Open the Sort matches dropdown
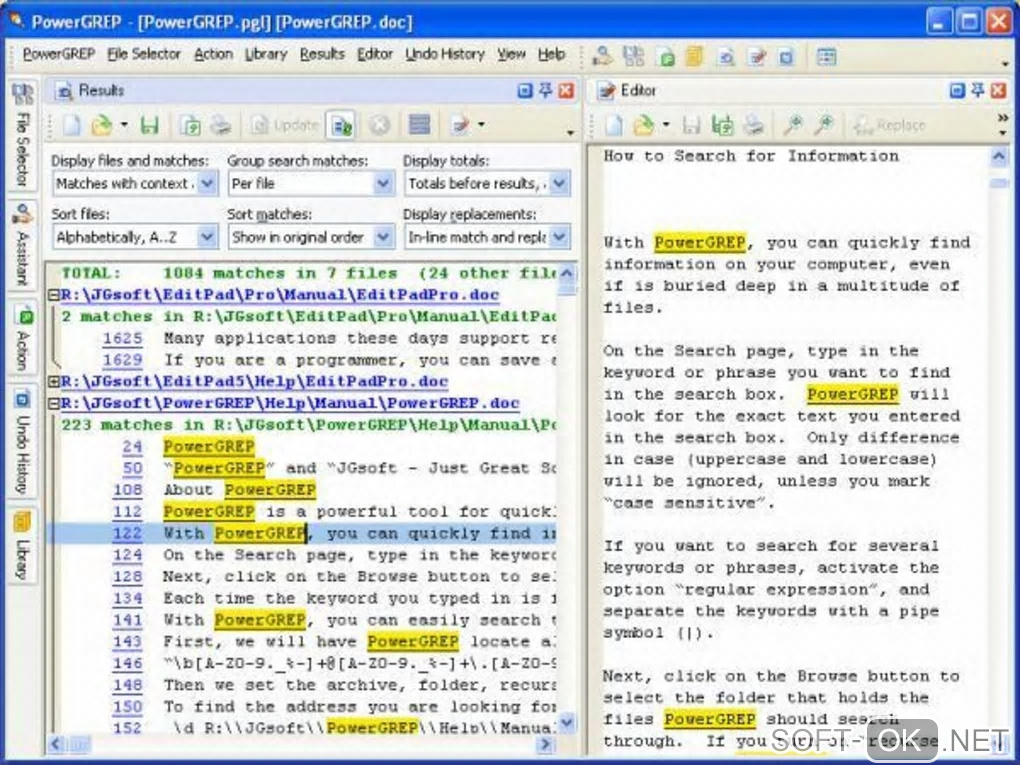The width and height of the screenshot is (1020, 765). tap(384, 237)
